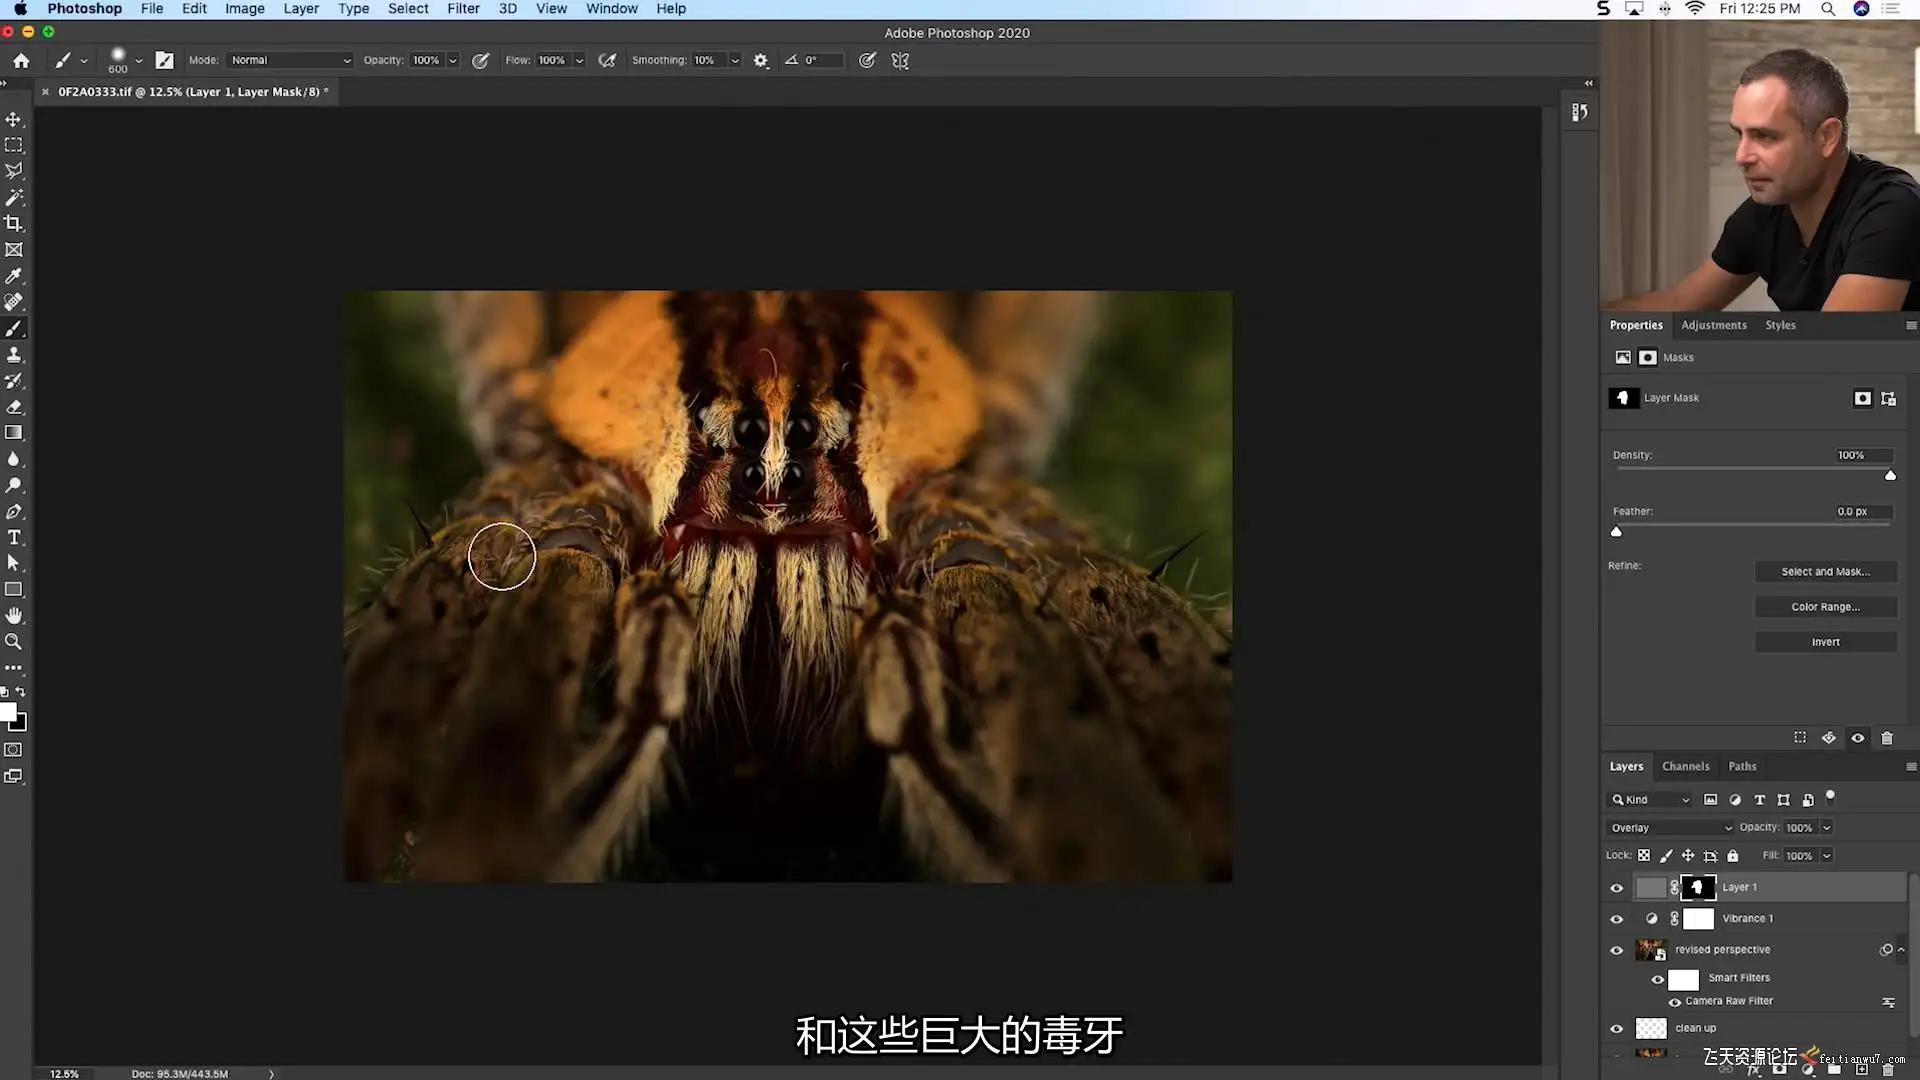Select the Zoom tool in toolbar
This screenshot has width=1920, height=1080.
coord(14,642)
